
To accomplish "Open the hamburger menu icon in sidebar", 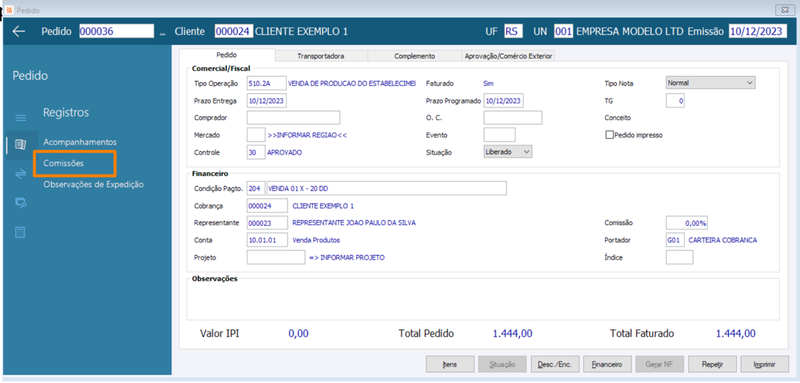I will pos(20,118).
